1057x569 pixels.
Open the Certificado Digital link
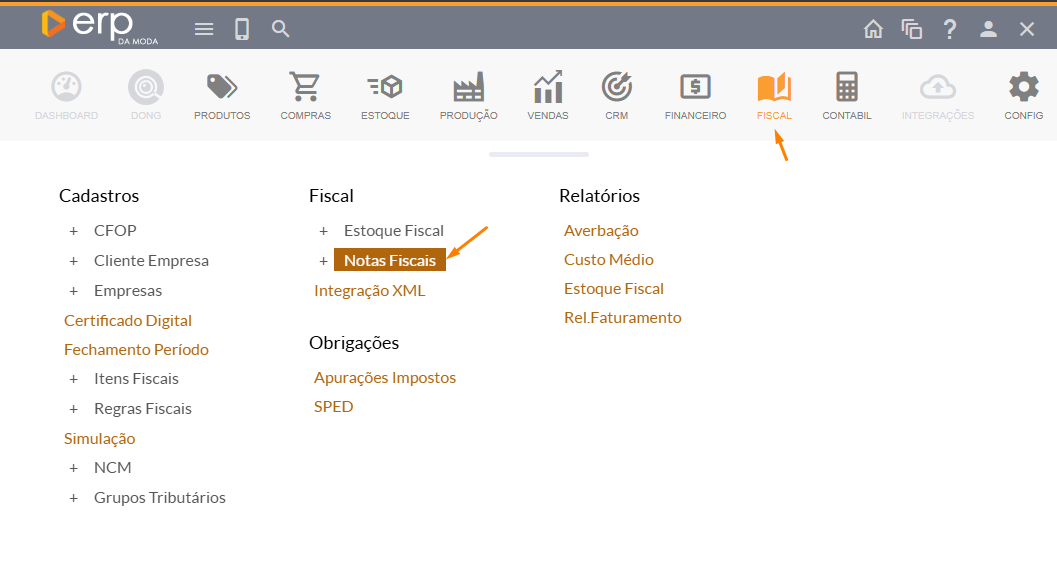click(128, 321)
